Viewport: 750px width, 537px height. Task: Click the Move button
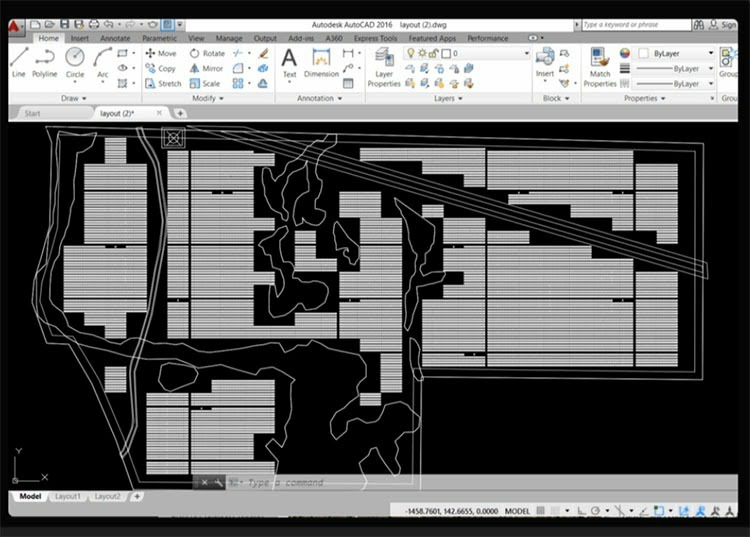(x=161, y=53)
